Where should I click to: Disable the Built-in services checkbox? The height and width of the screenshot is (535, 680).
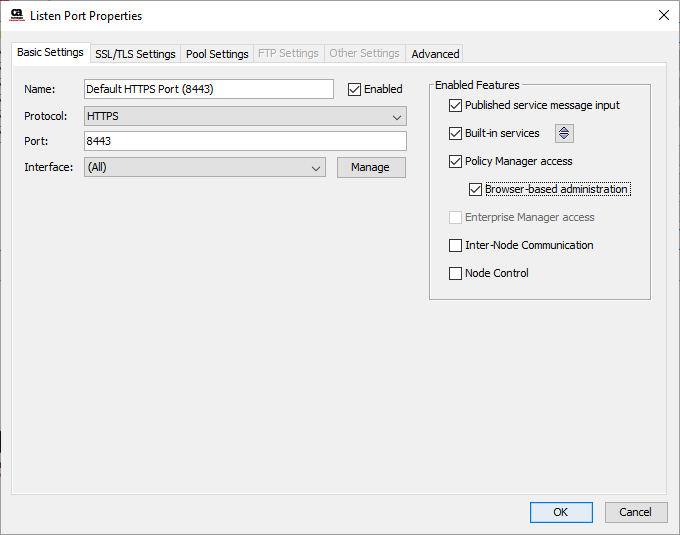[x=456, y=133]
